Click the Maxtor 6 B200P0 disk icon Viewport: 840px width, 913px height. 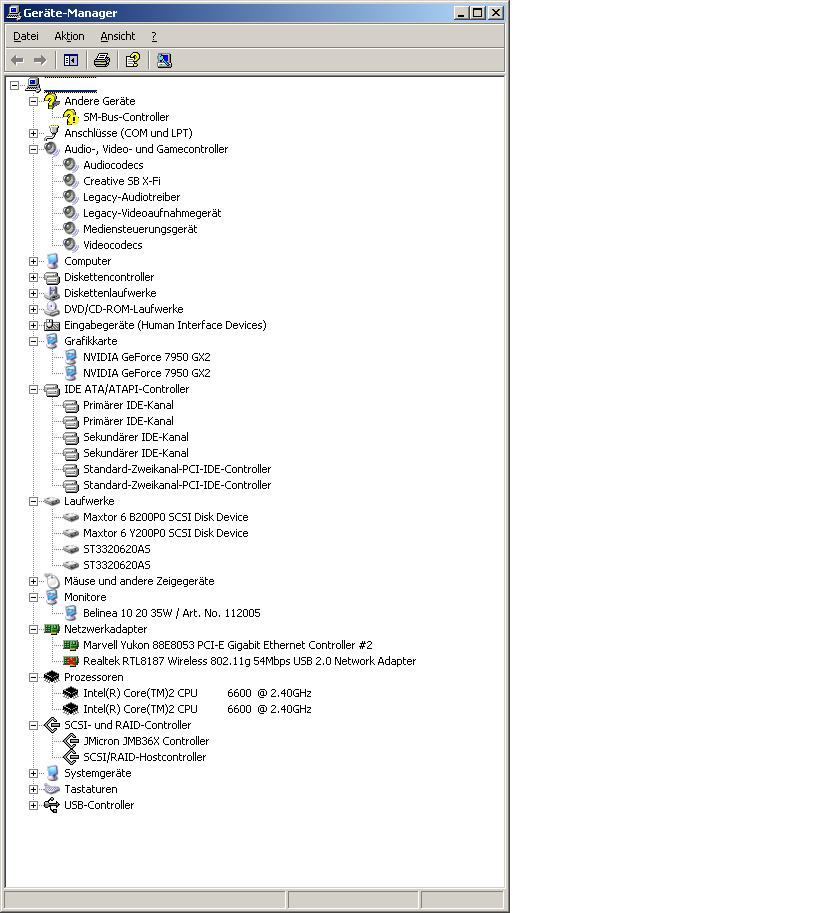coord(70,516)
